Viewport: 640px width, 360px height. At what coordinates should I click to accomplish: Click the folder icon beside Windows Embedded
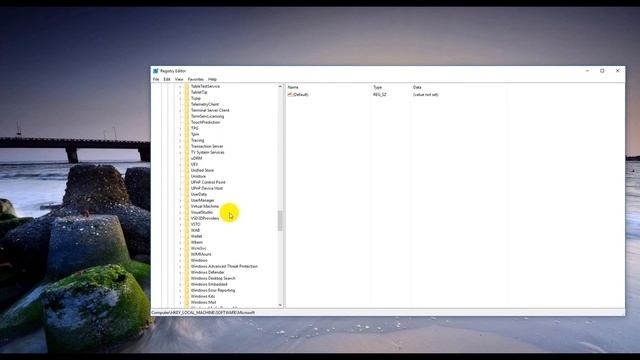click(x=187, y=284)
